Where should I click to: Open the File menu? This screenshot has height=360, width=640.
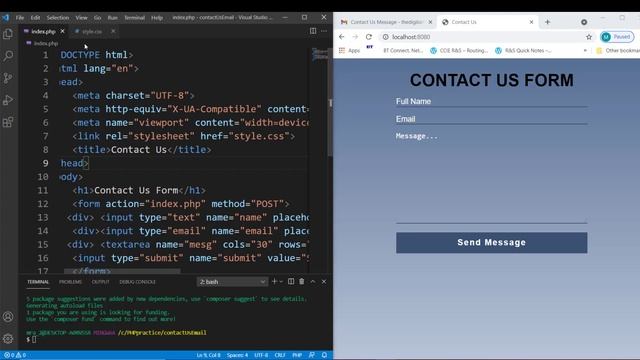click(x=20, y=18)
